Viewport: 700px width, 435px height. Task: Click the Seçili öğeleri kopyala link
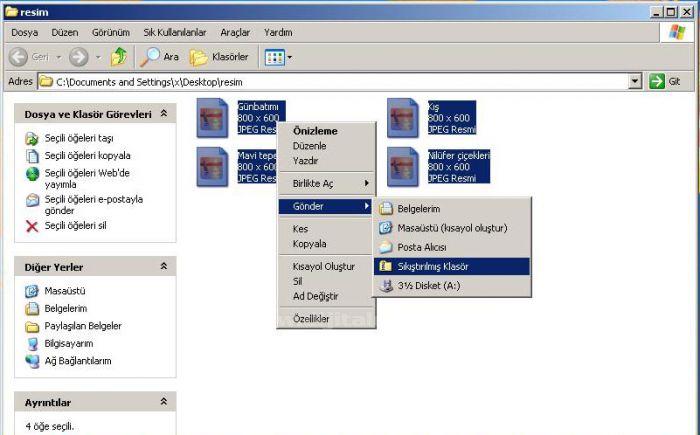click(87, 156)
